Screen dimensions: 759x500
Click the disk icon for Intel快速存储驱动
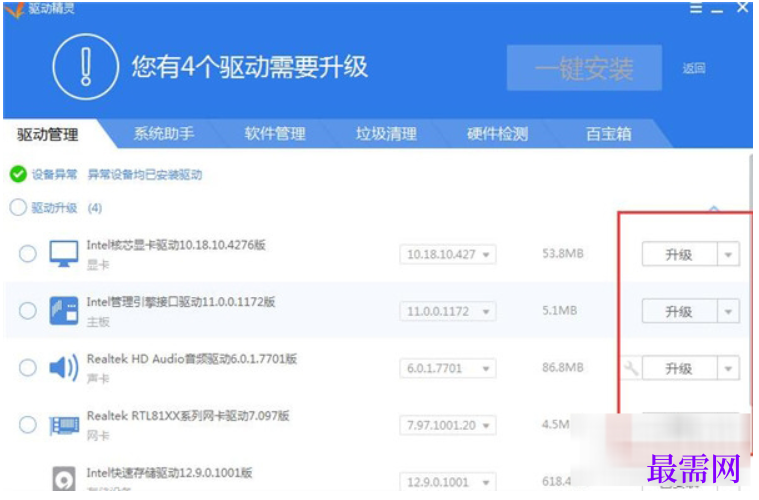[64, 479]
